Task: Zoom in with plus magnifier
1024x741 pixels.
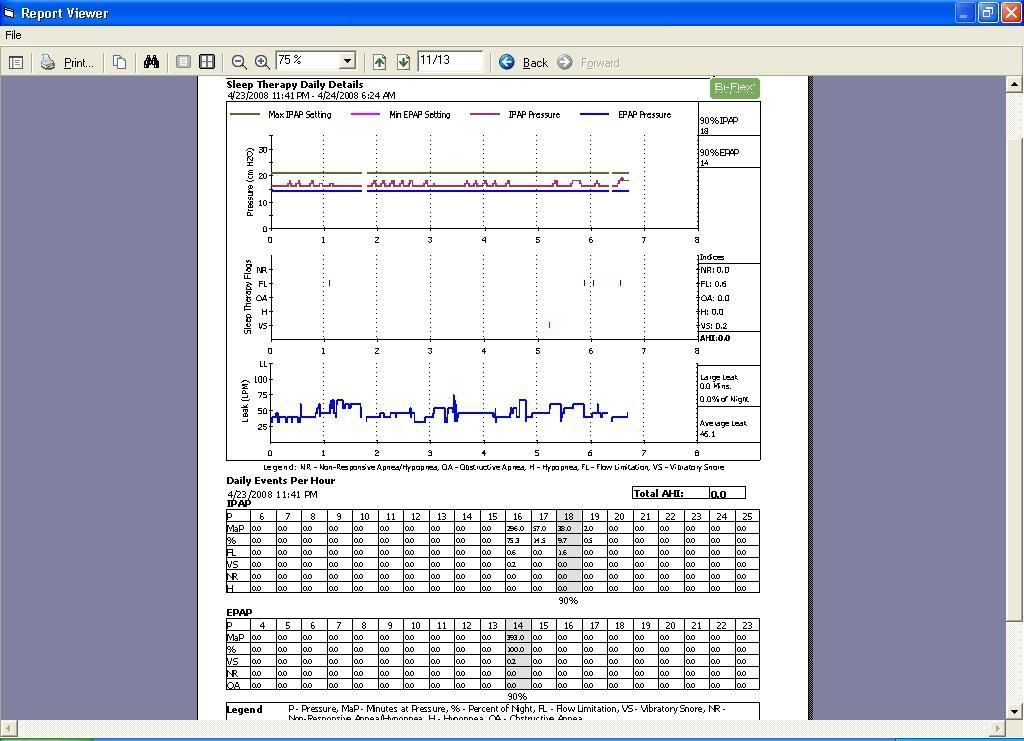Action: tap(262, 62)
